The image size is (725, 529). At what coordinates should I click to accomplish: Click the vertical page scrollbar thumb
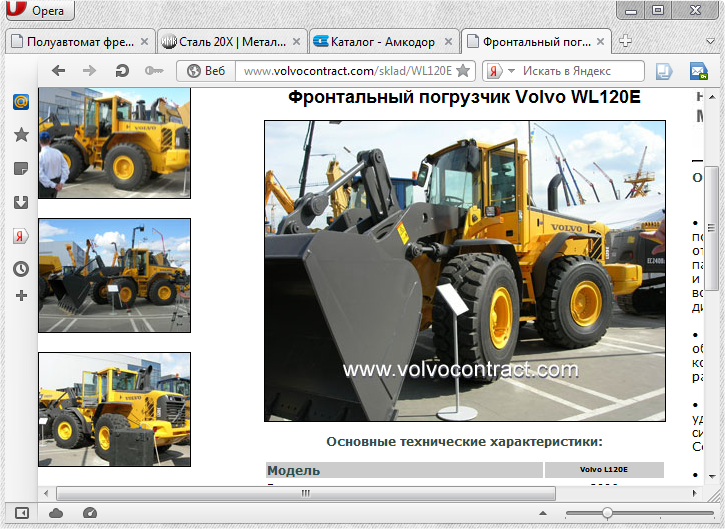(713, 228)
